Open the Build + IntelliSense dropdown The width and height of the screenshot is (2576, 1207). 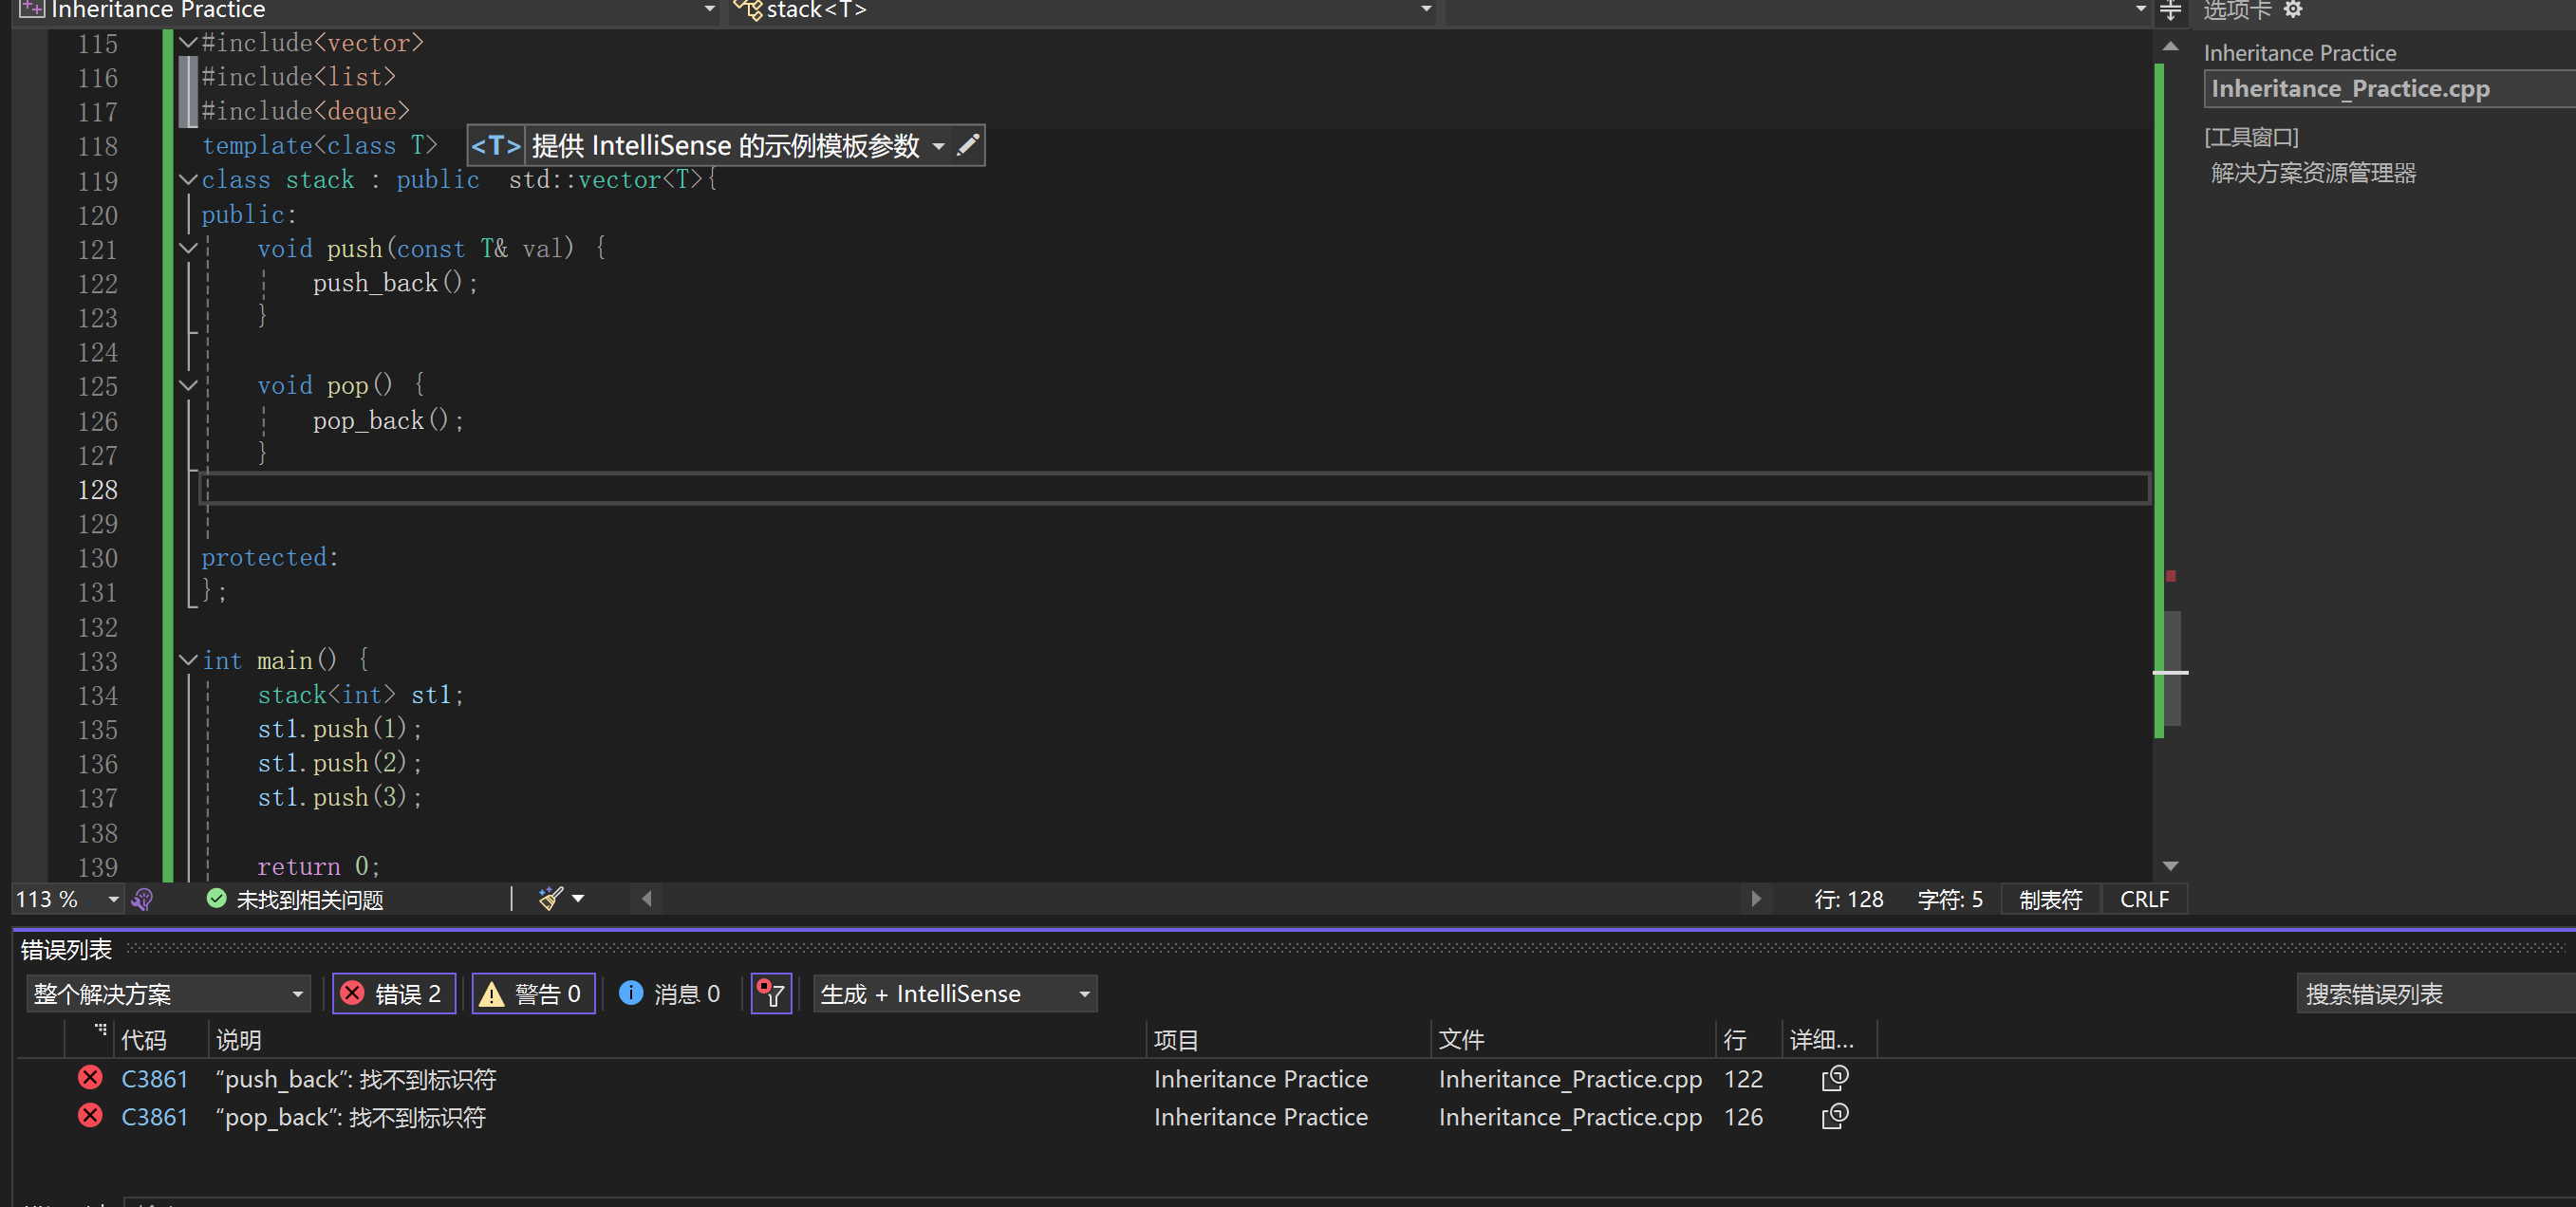[954, 993]
